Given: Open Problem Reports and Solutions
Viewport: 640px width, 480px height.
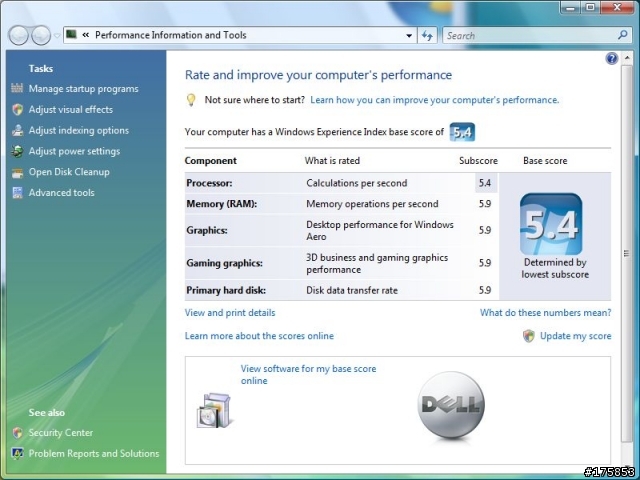Looking at the screenshot, I should [x=94, y=453].
